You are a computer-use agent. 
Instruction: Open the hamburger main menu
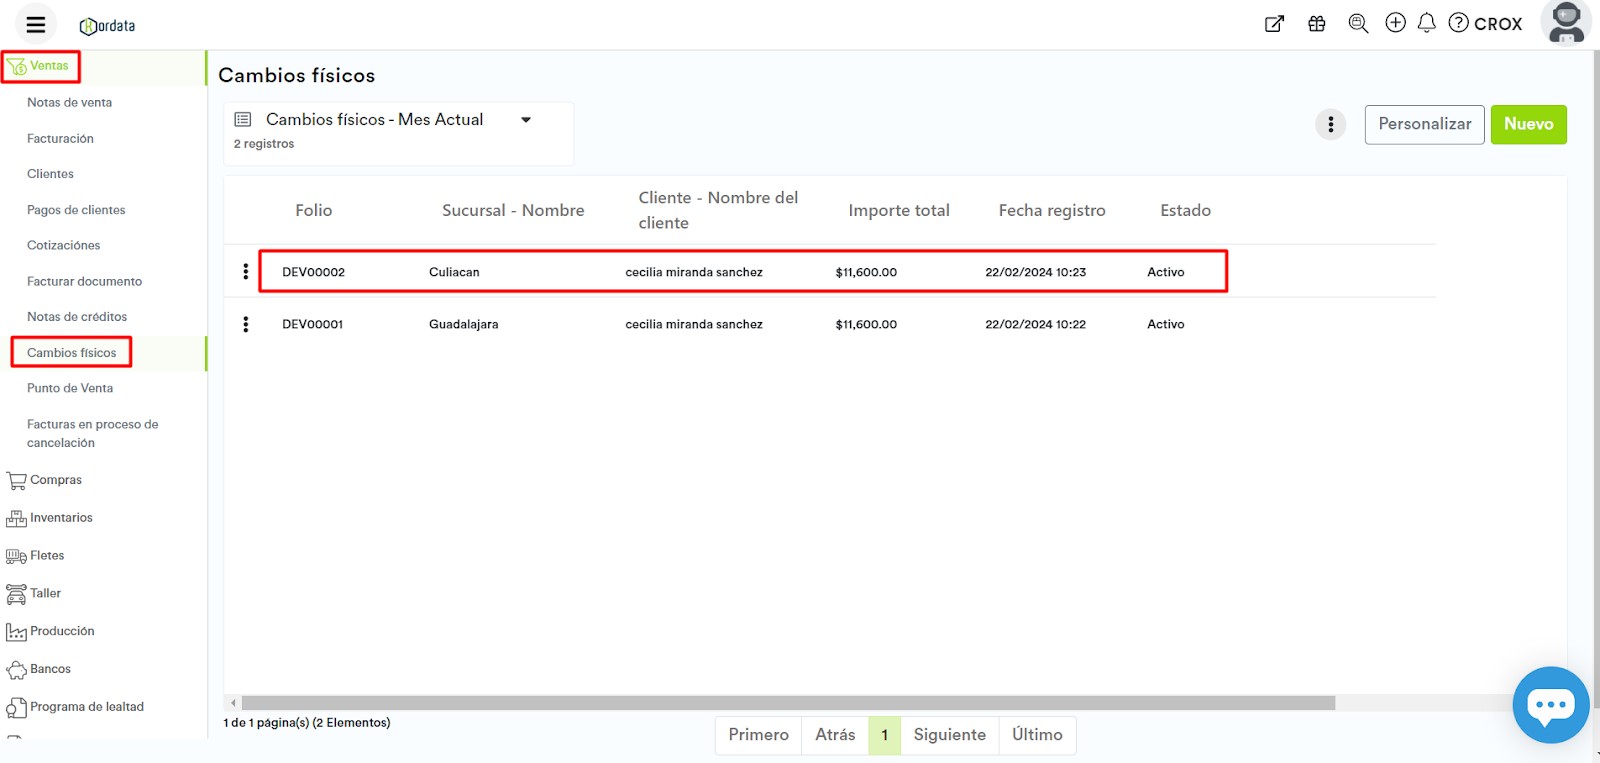coord(36,24)
